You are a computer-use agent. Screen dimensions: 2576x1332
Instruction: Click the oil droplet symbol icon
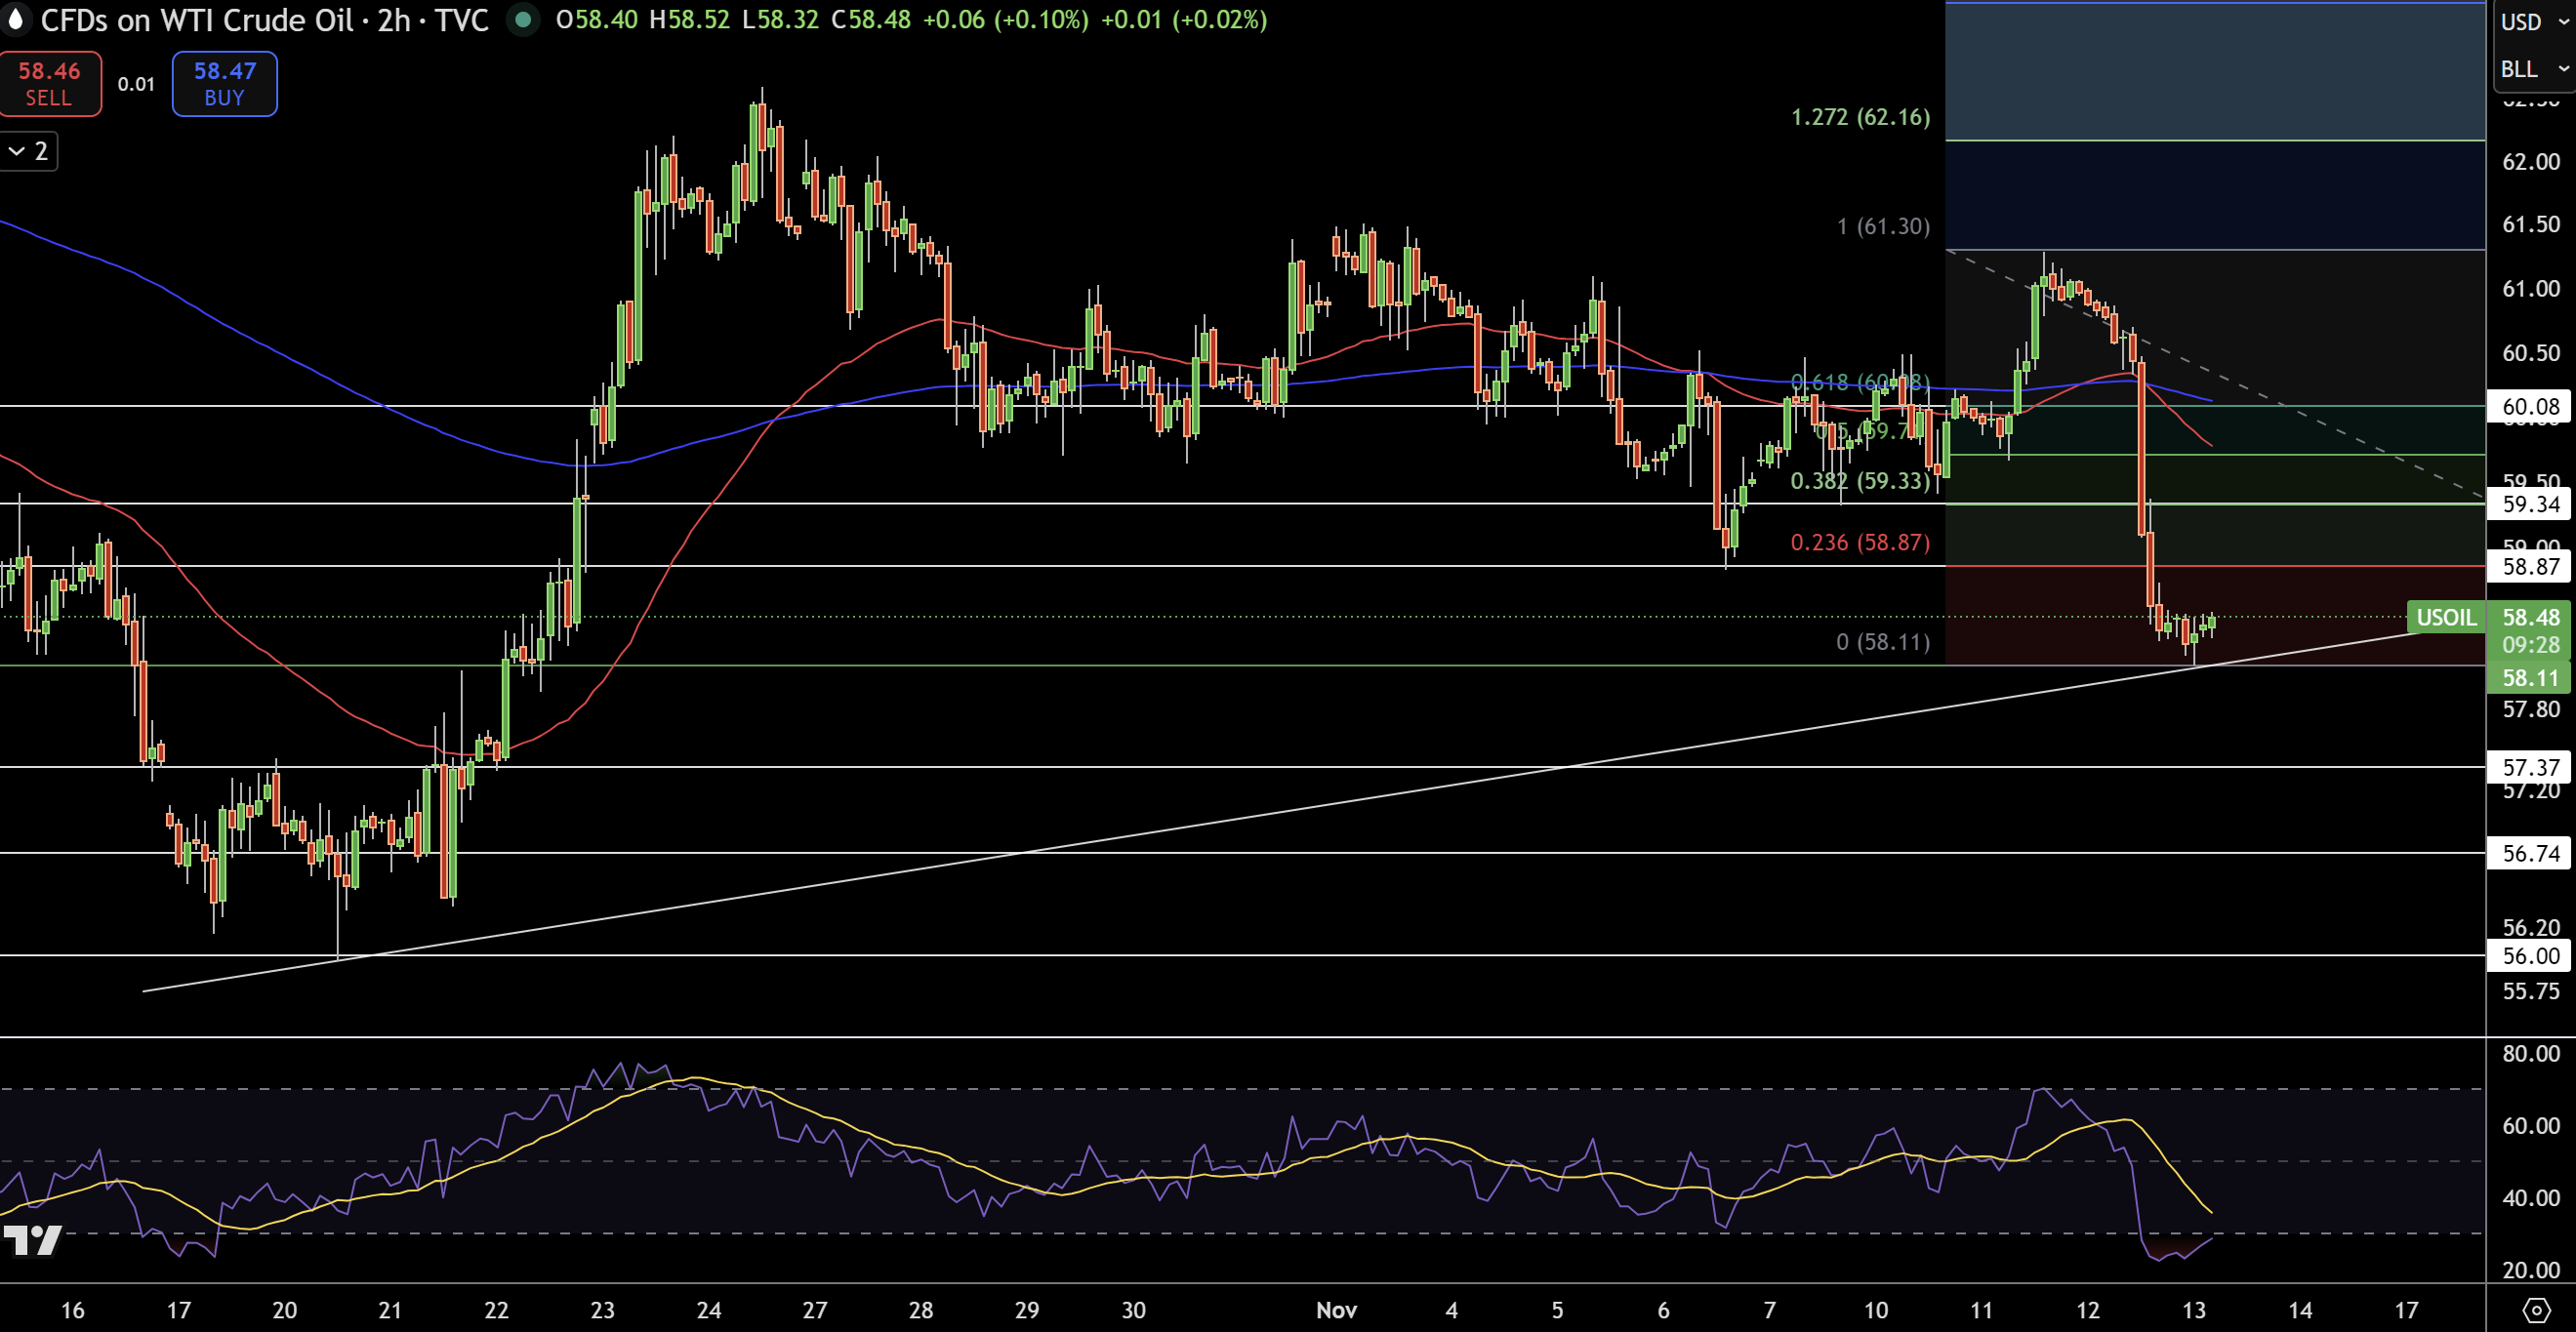17,20
